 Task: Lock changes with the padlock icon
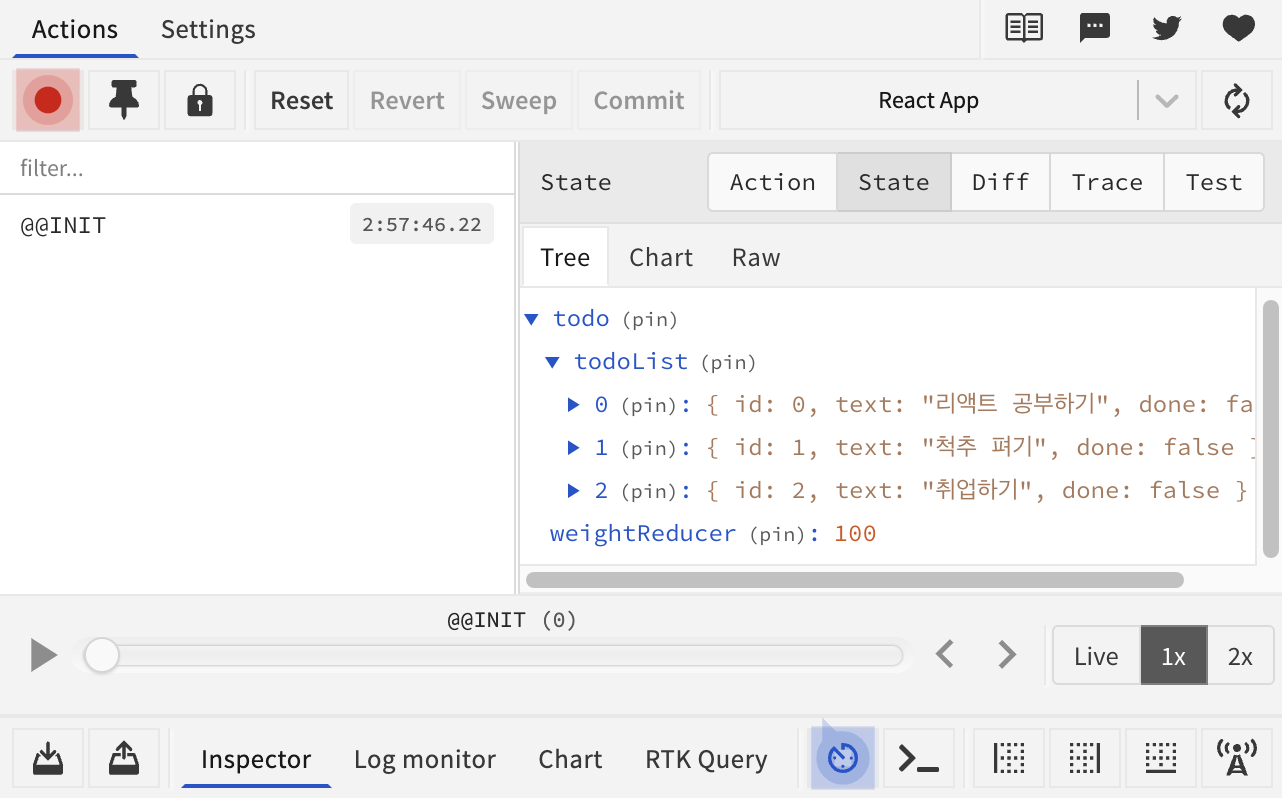[200, 100]
